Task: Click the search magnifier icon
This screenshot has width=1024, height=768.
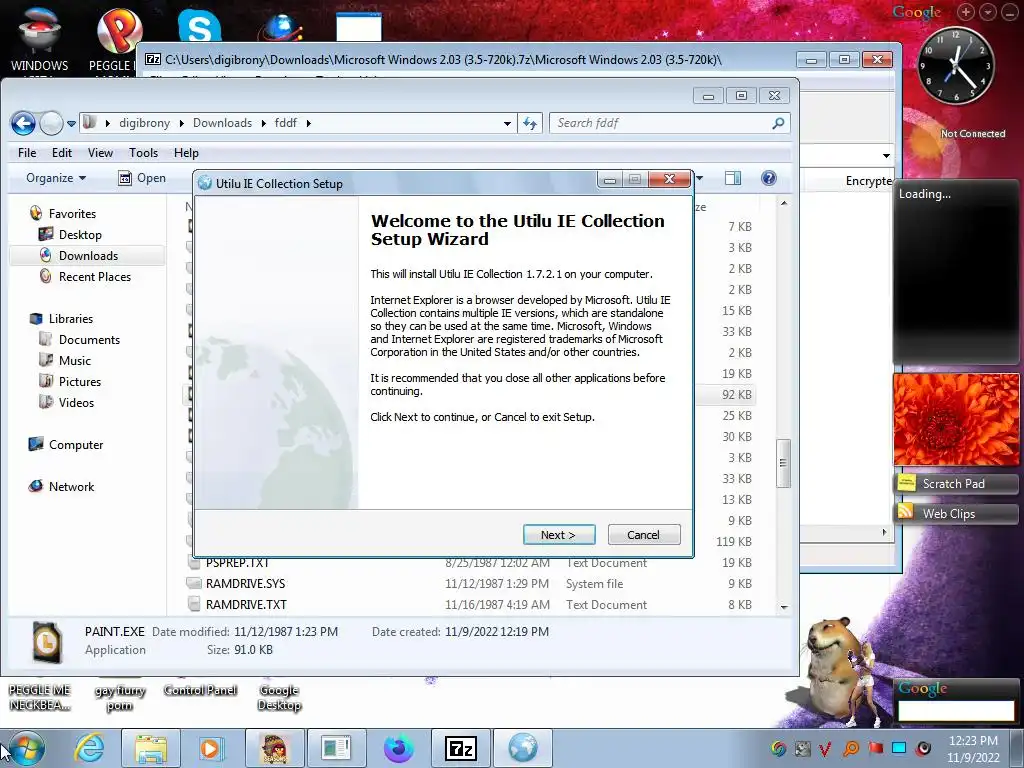Action: tap(778, 123)
